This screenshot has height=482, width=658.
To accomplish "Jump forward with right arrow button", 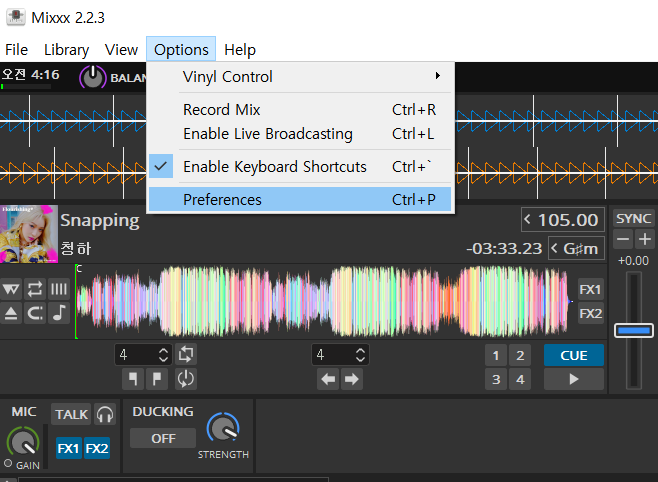I will (x=352, y=379).
